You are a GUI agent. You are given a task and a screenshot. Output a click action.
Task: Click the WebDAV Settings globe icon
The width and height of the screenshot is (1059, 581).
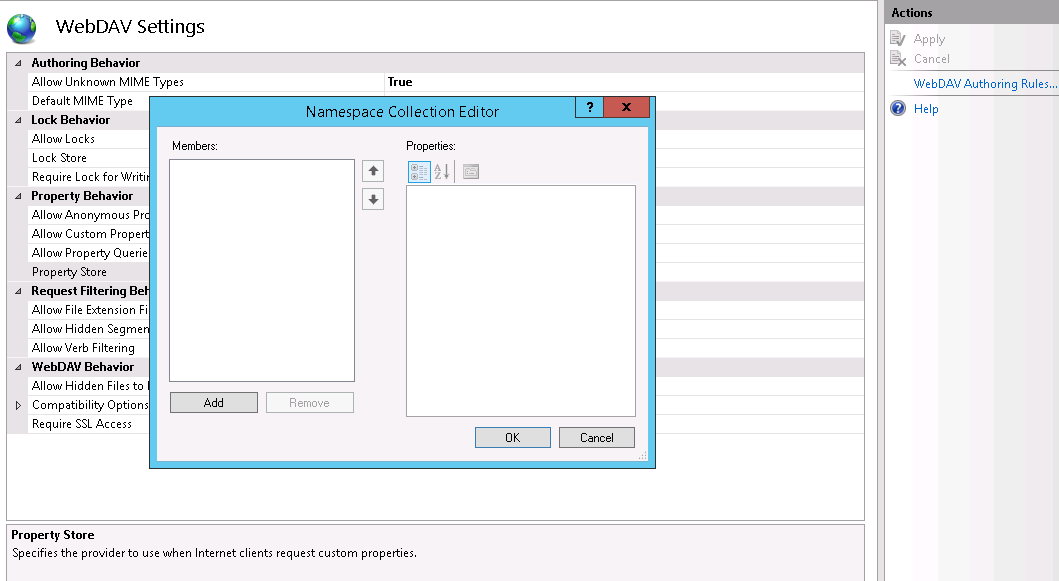[x=22, y=28]
